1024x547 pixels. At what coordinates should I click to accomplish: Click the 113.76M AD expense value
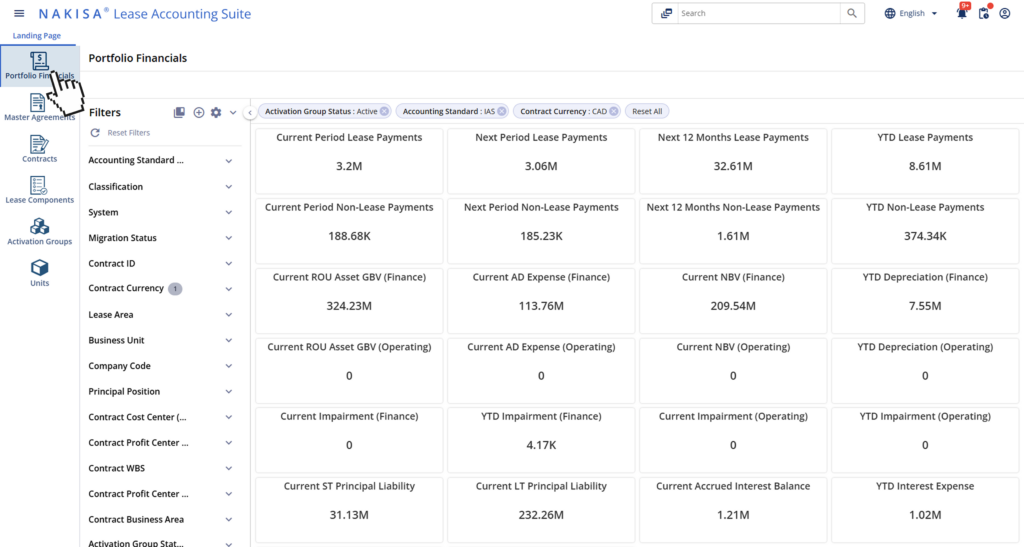(x=541, y=305)
